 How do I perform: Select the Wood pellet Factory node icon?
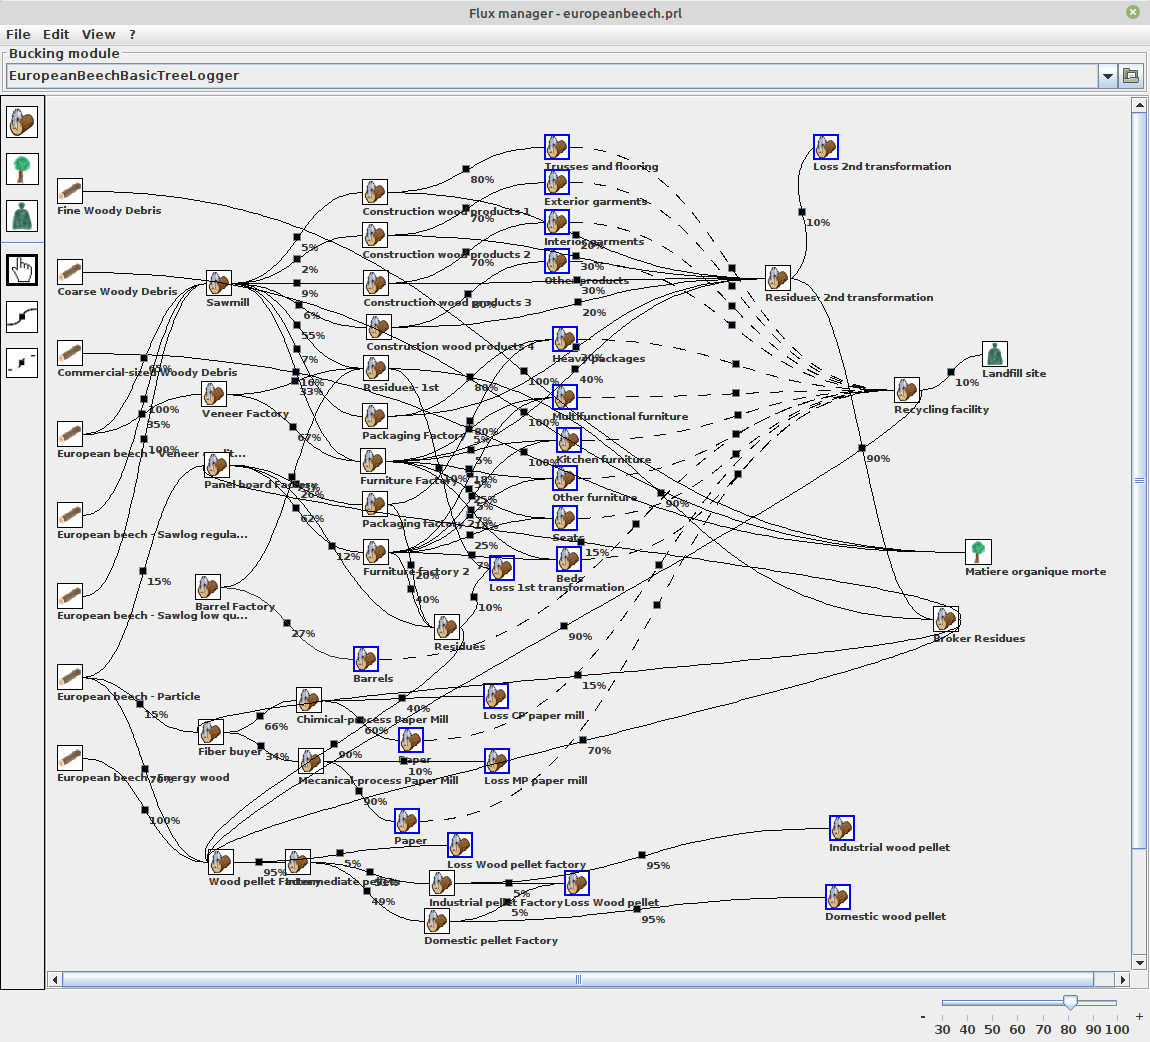click(221, 862)
